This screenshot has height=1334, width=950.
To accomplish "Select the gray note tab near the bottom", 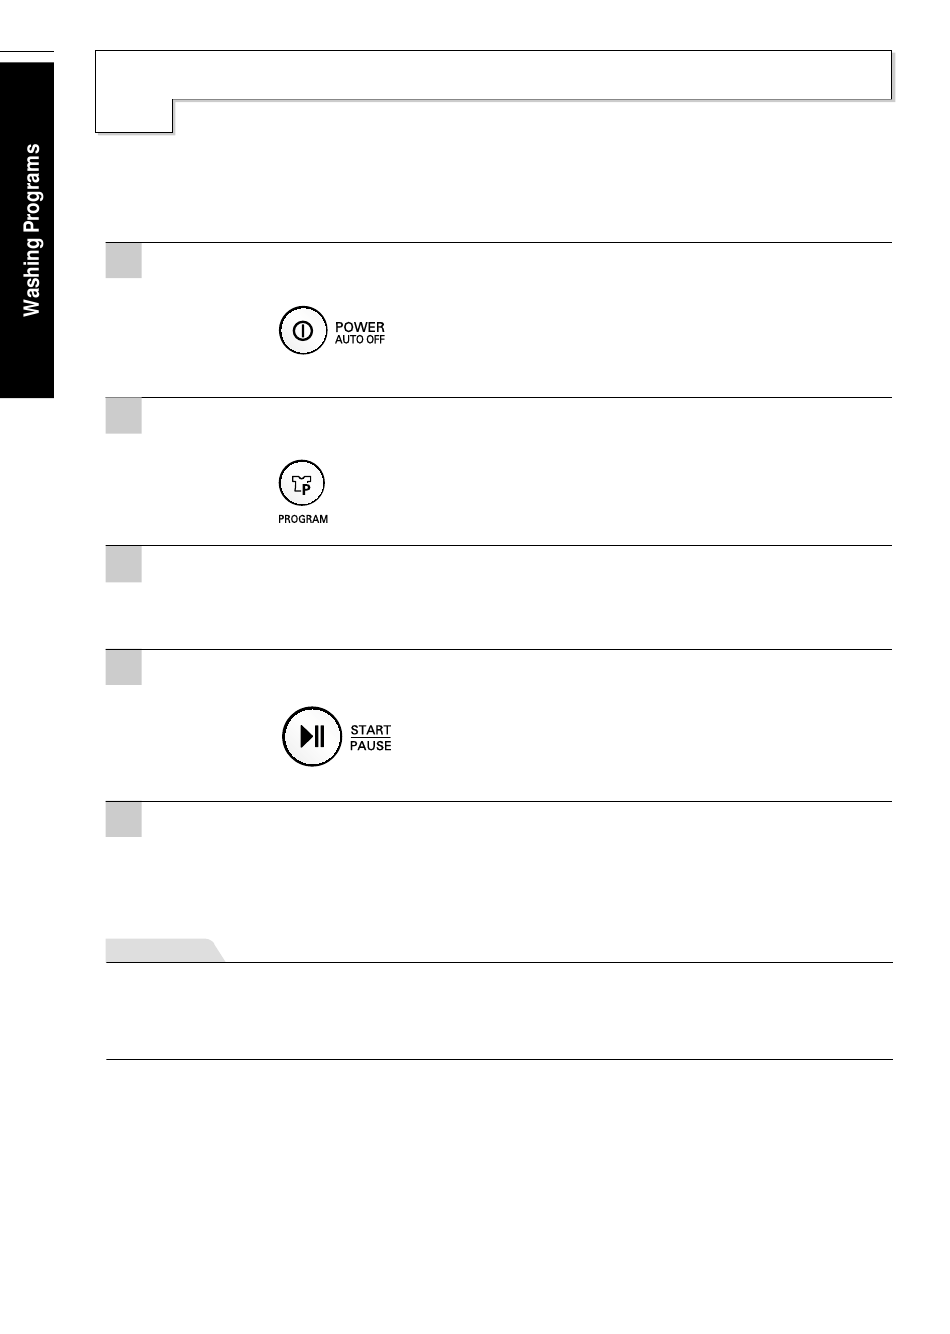I will coord(165,950).
